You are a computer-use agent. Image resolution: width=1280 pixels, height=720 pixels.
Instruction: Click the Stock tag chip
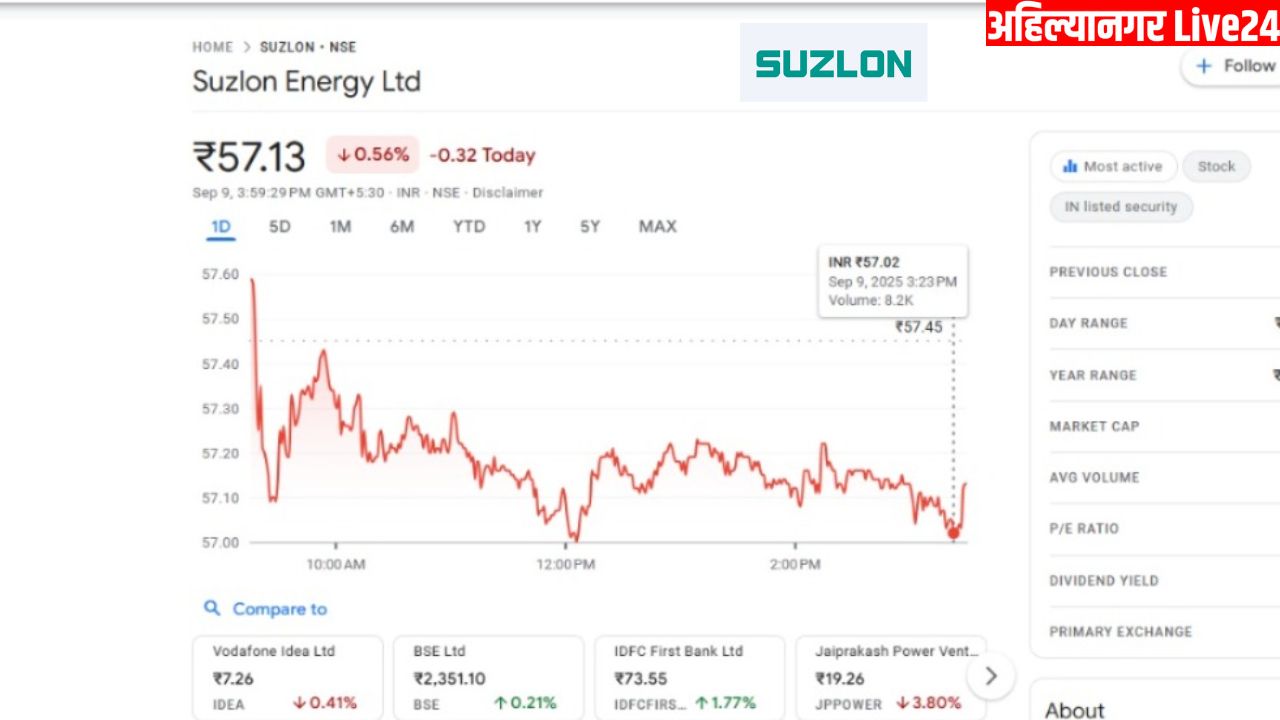[1216, 166]
